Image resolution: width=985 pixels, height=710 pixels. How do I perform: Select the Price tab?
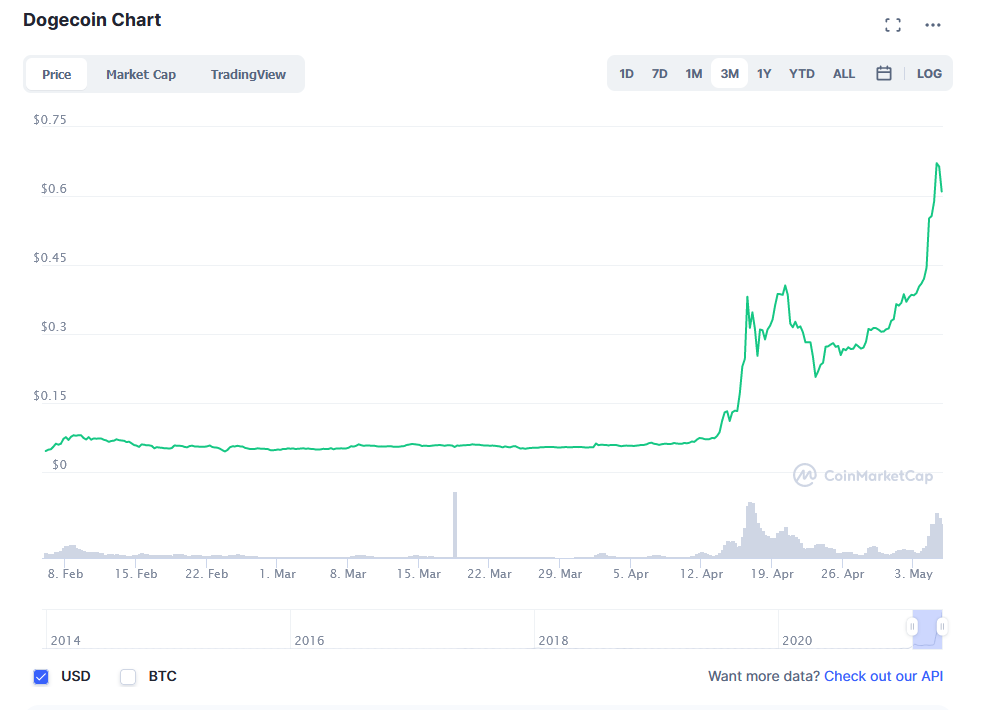tap(57, 74)
